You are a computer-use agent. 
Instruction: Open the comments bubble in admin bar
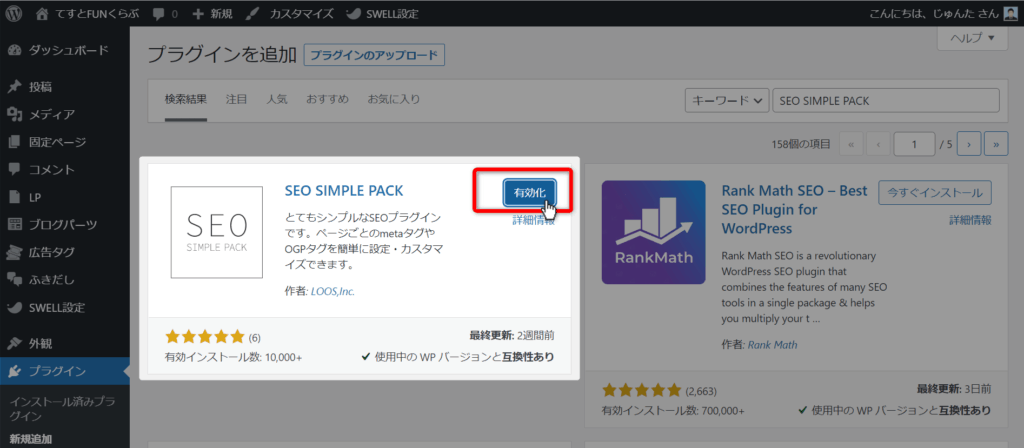[158, 13]
